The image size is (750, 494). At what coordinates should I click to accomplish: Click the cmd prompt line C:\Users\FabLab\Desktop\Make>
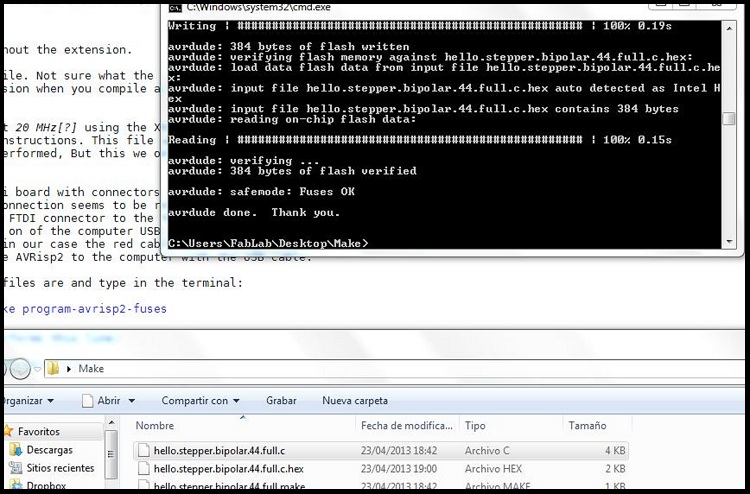coord(268,243)
